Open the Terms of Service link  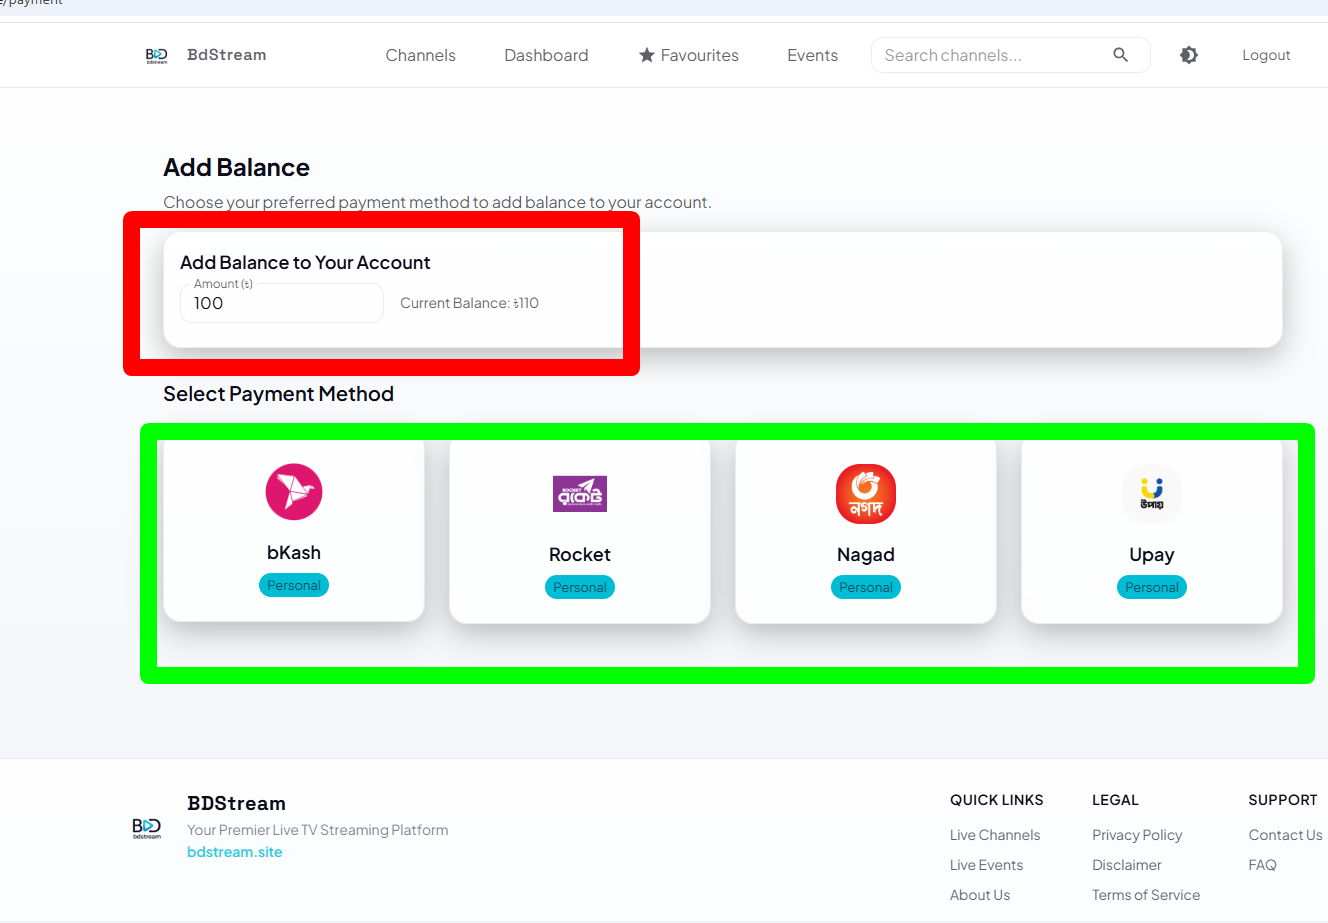(1146, 895)
